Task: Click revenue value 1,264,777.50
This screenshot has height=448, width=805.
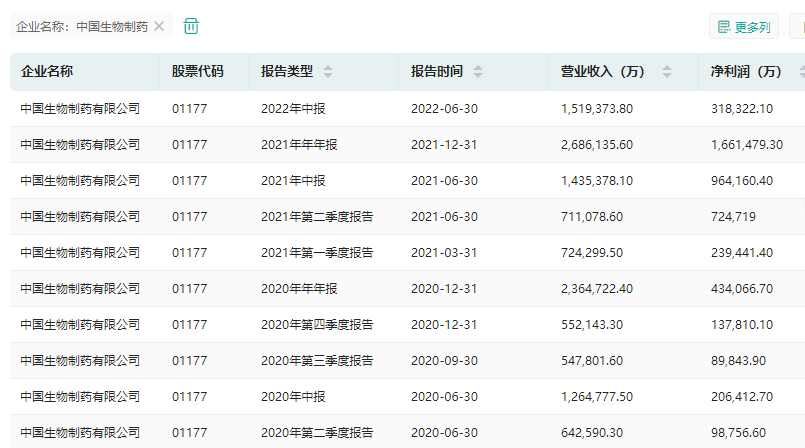Action: 597,396
